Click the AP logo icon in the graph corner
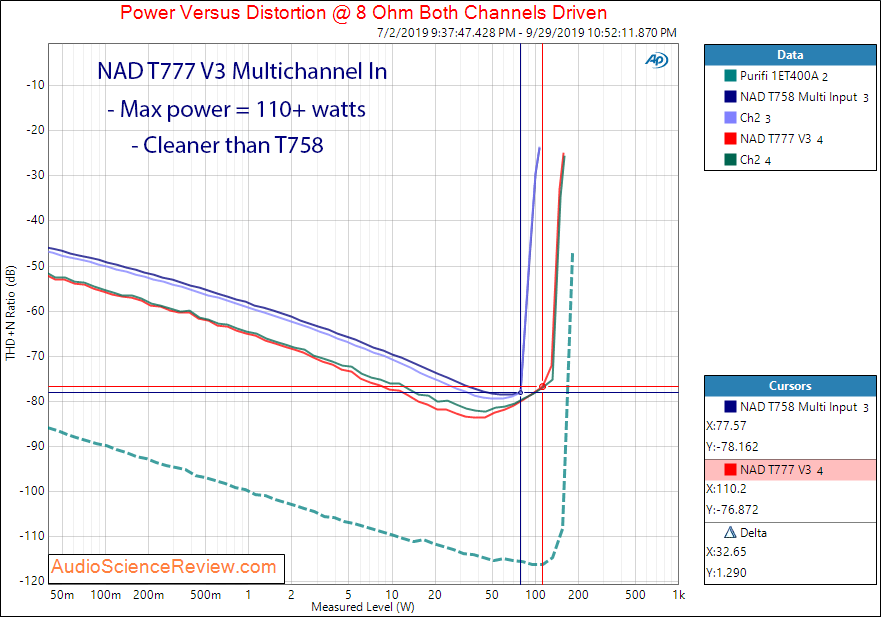This screenshot has height=617, width=881. (x=656, y=60)
